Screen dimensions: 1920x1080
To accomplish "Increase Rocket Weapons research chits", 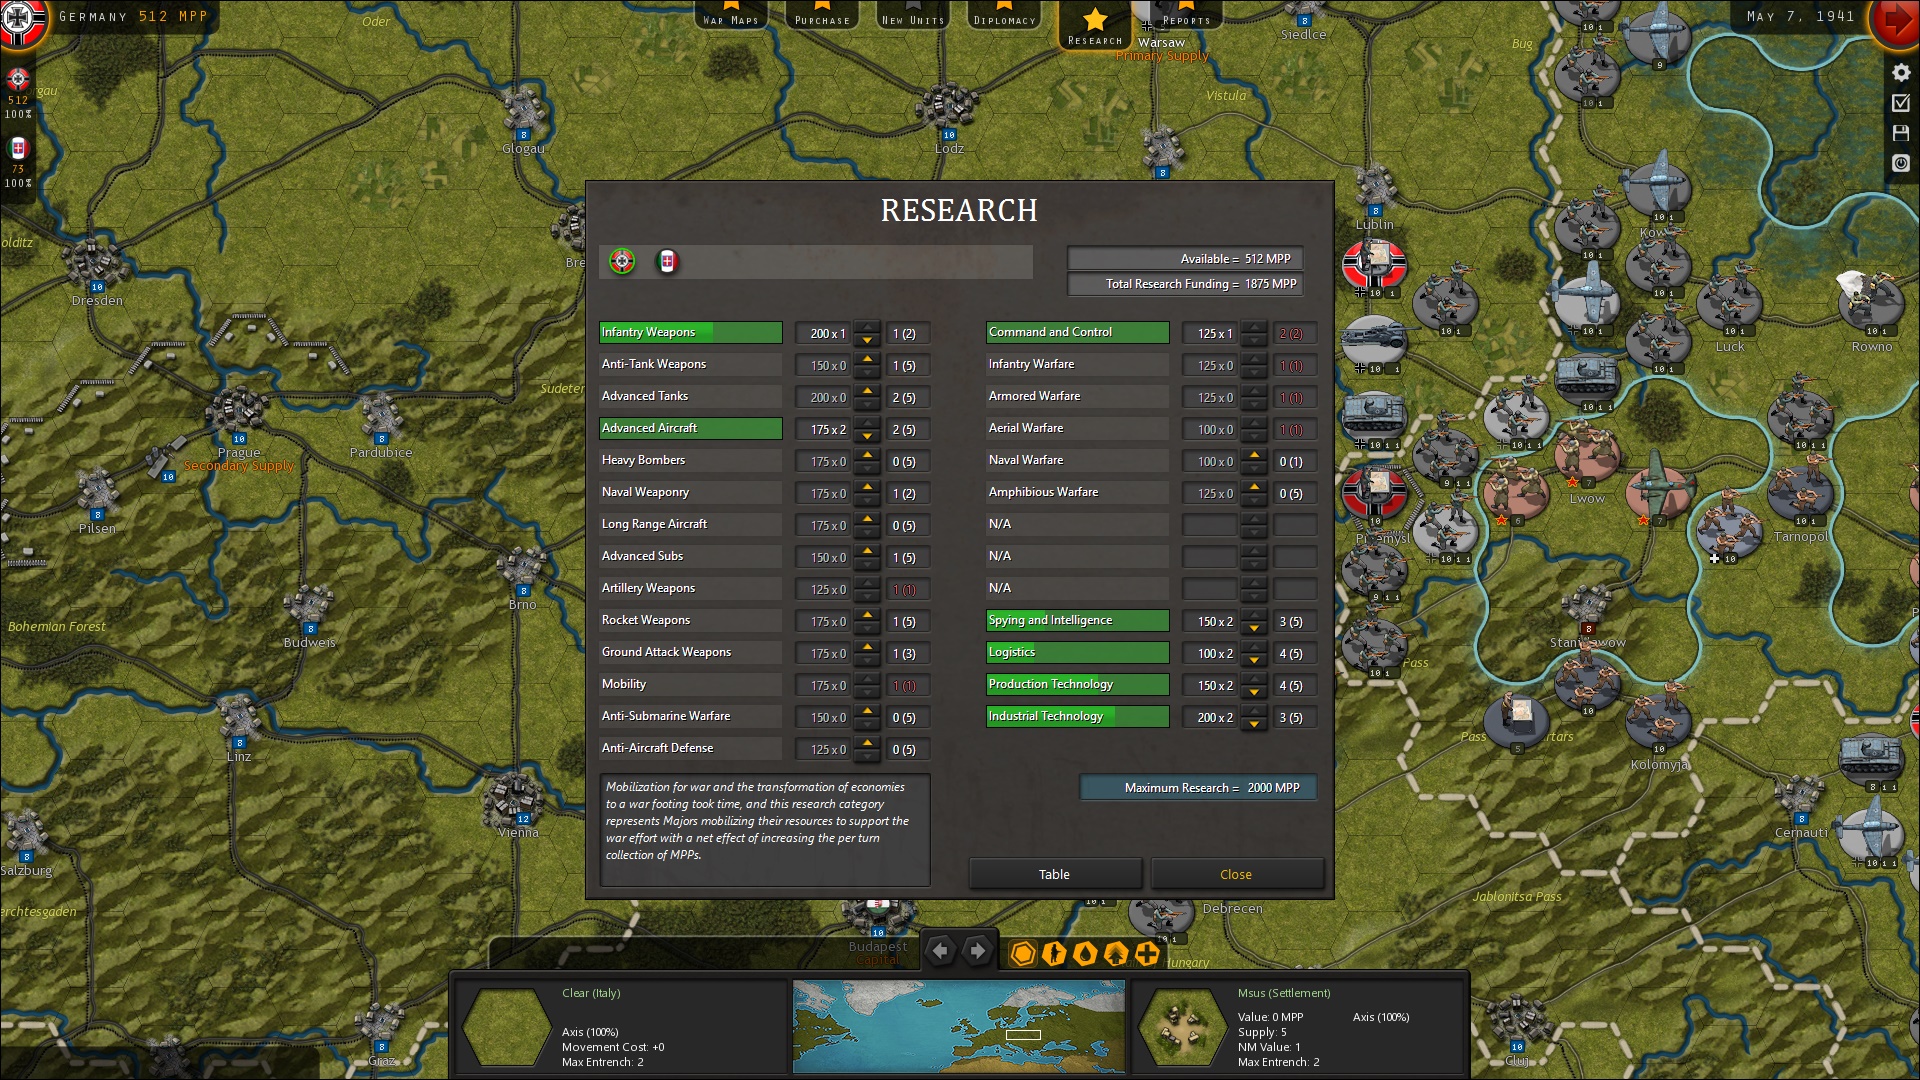I will click(867, 615).
